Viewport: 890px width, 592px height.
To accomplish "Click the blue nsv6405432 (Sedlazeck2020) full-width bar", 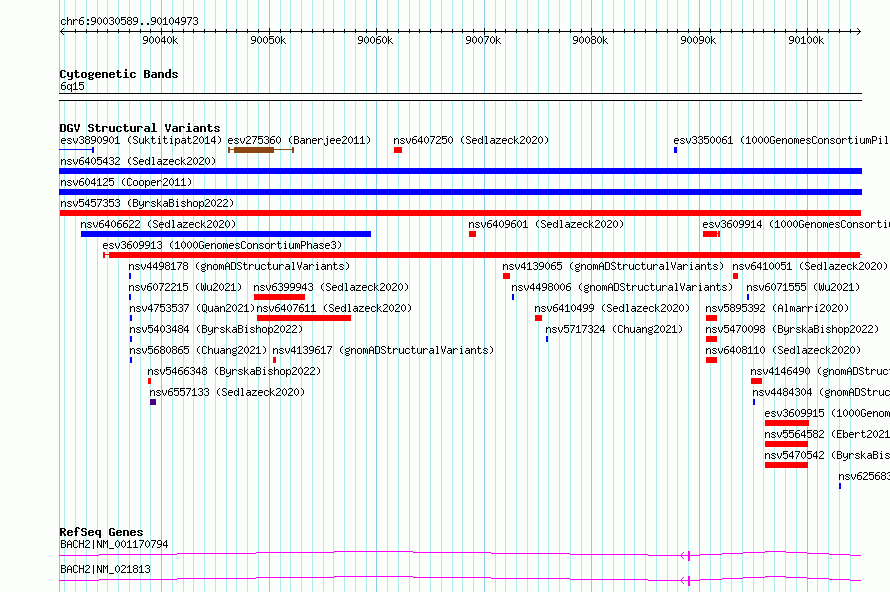I will click(460, 171).
